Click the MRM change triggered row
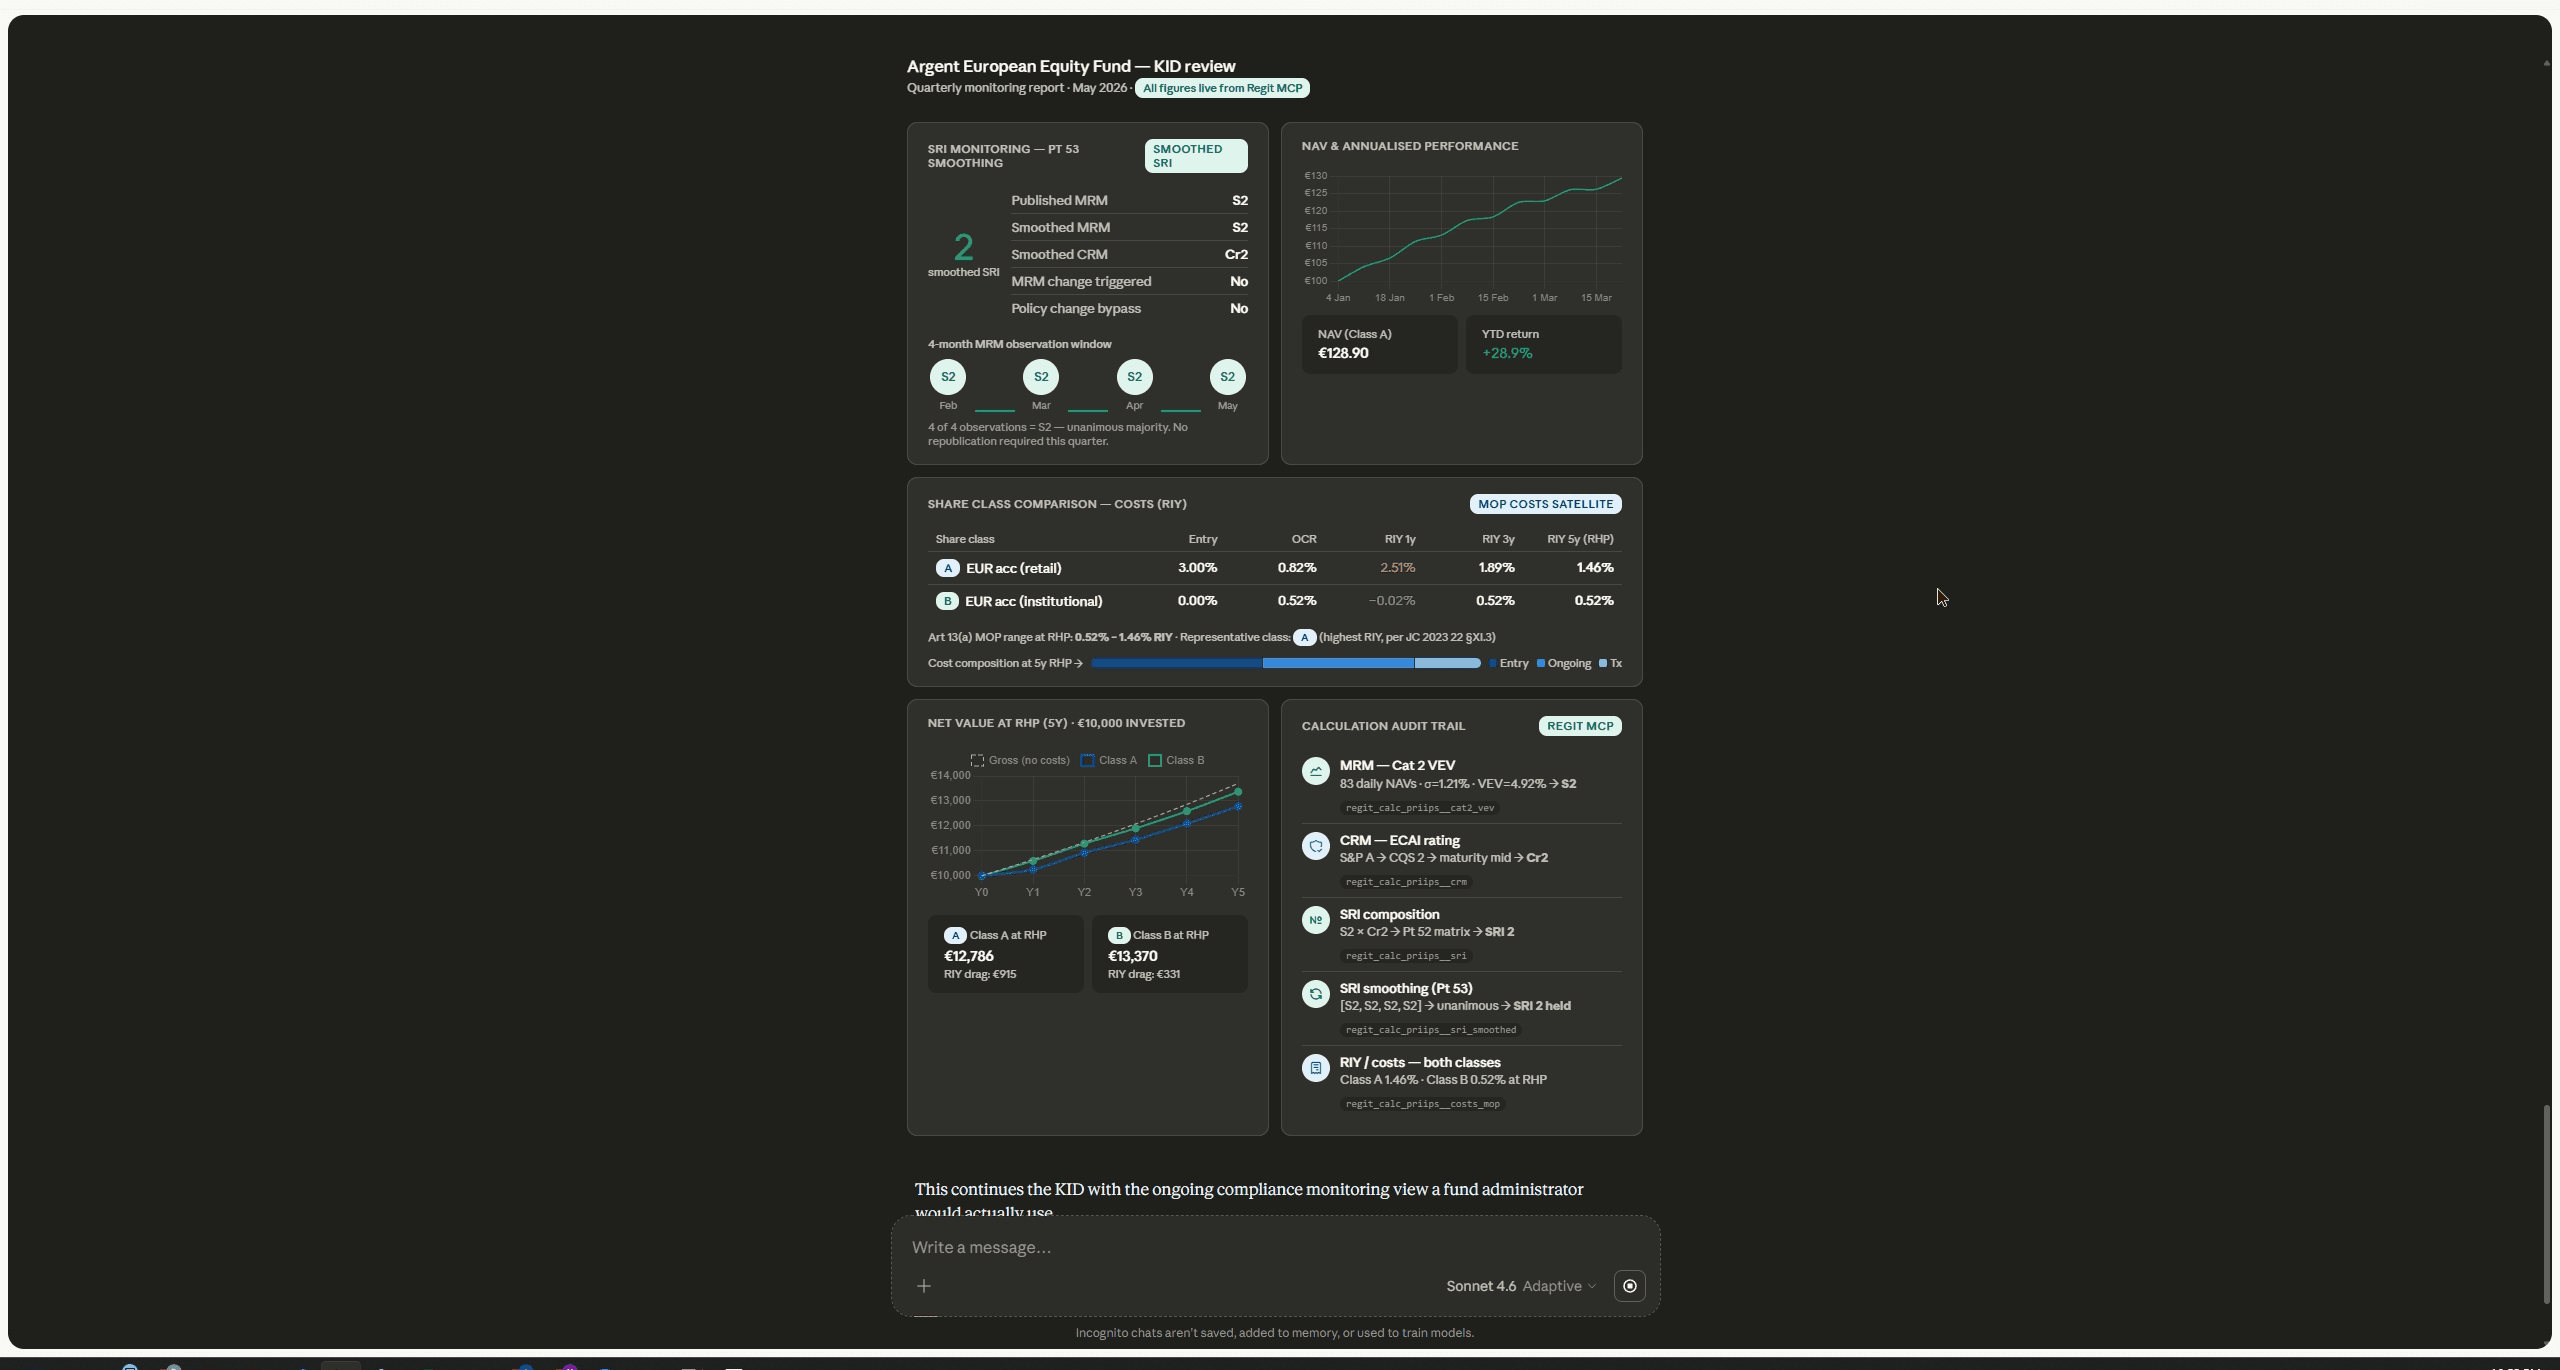The height and width of the screenshot is (1370, 2560). [1129, 281]
